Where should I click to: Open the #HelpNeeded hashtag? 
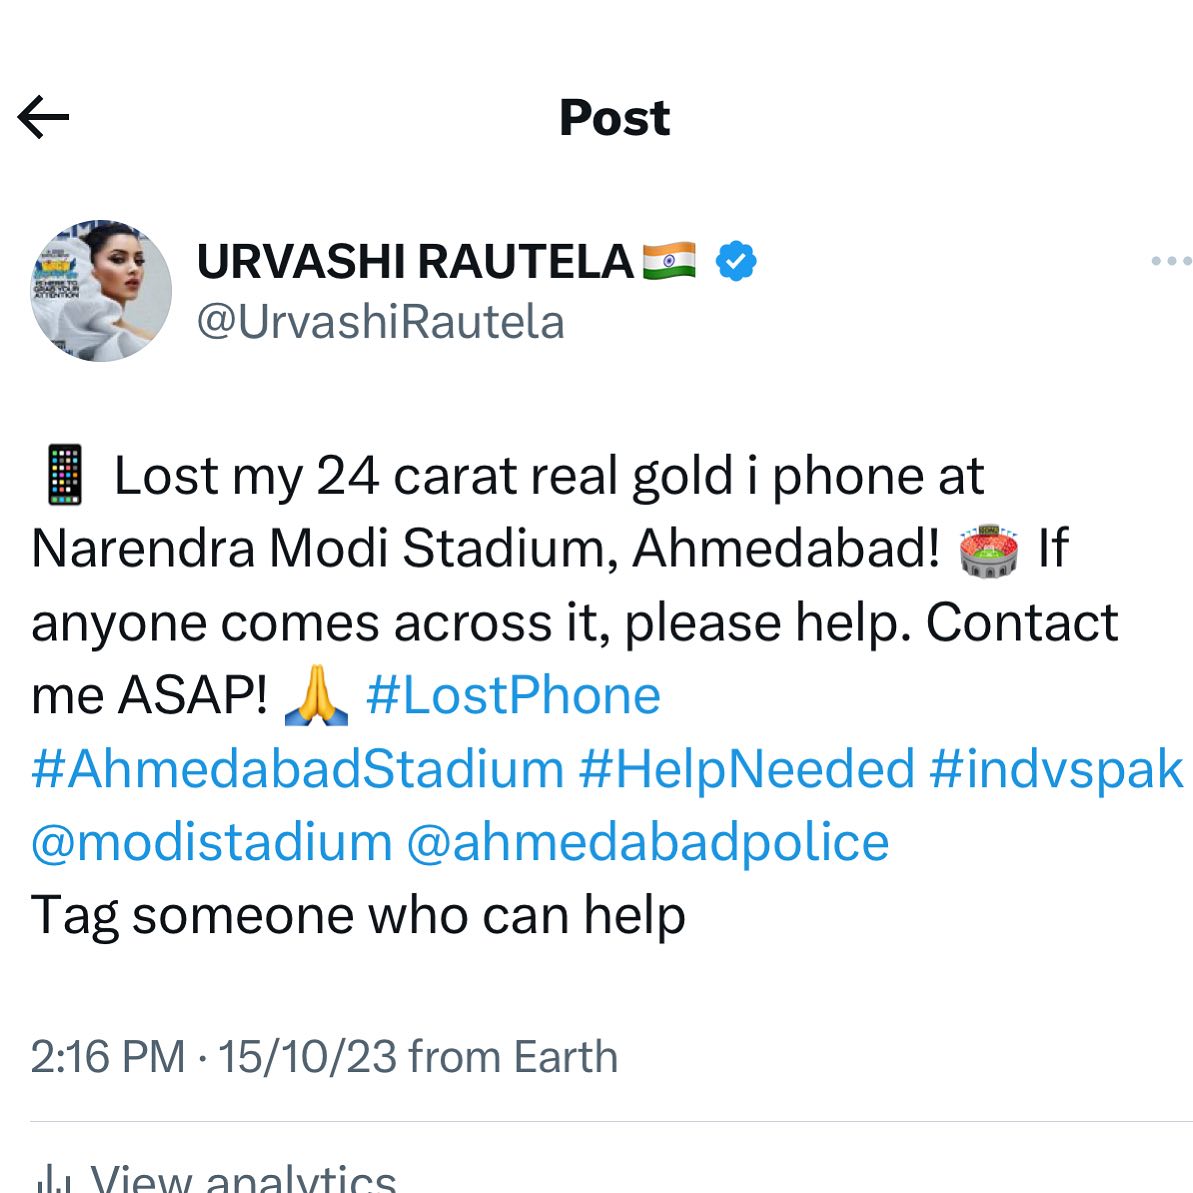pos(746,768)
